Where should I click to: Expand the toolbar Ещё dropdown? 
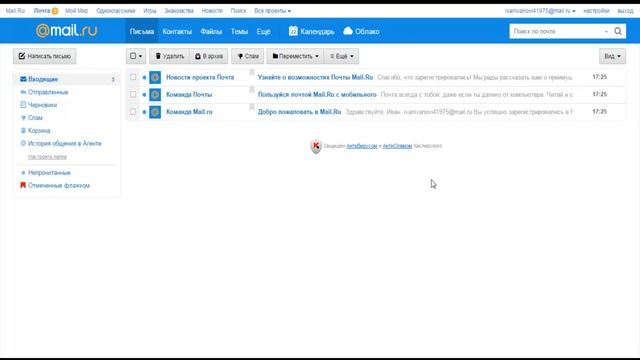point(342,56)
